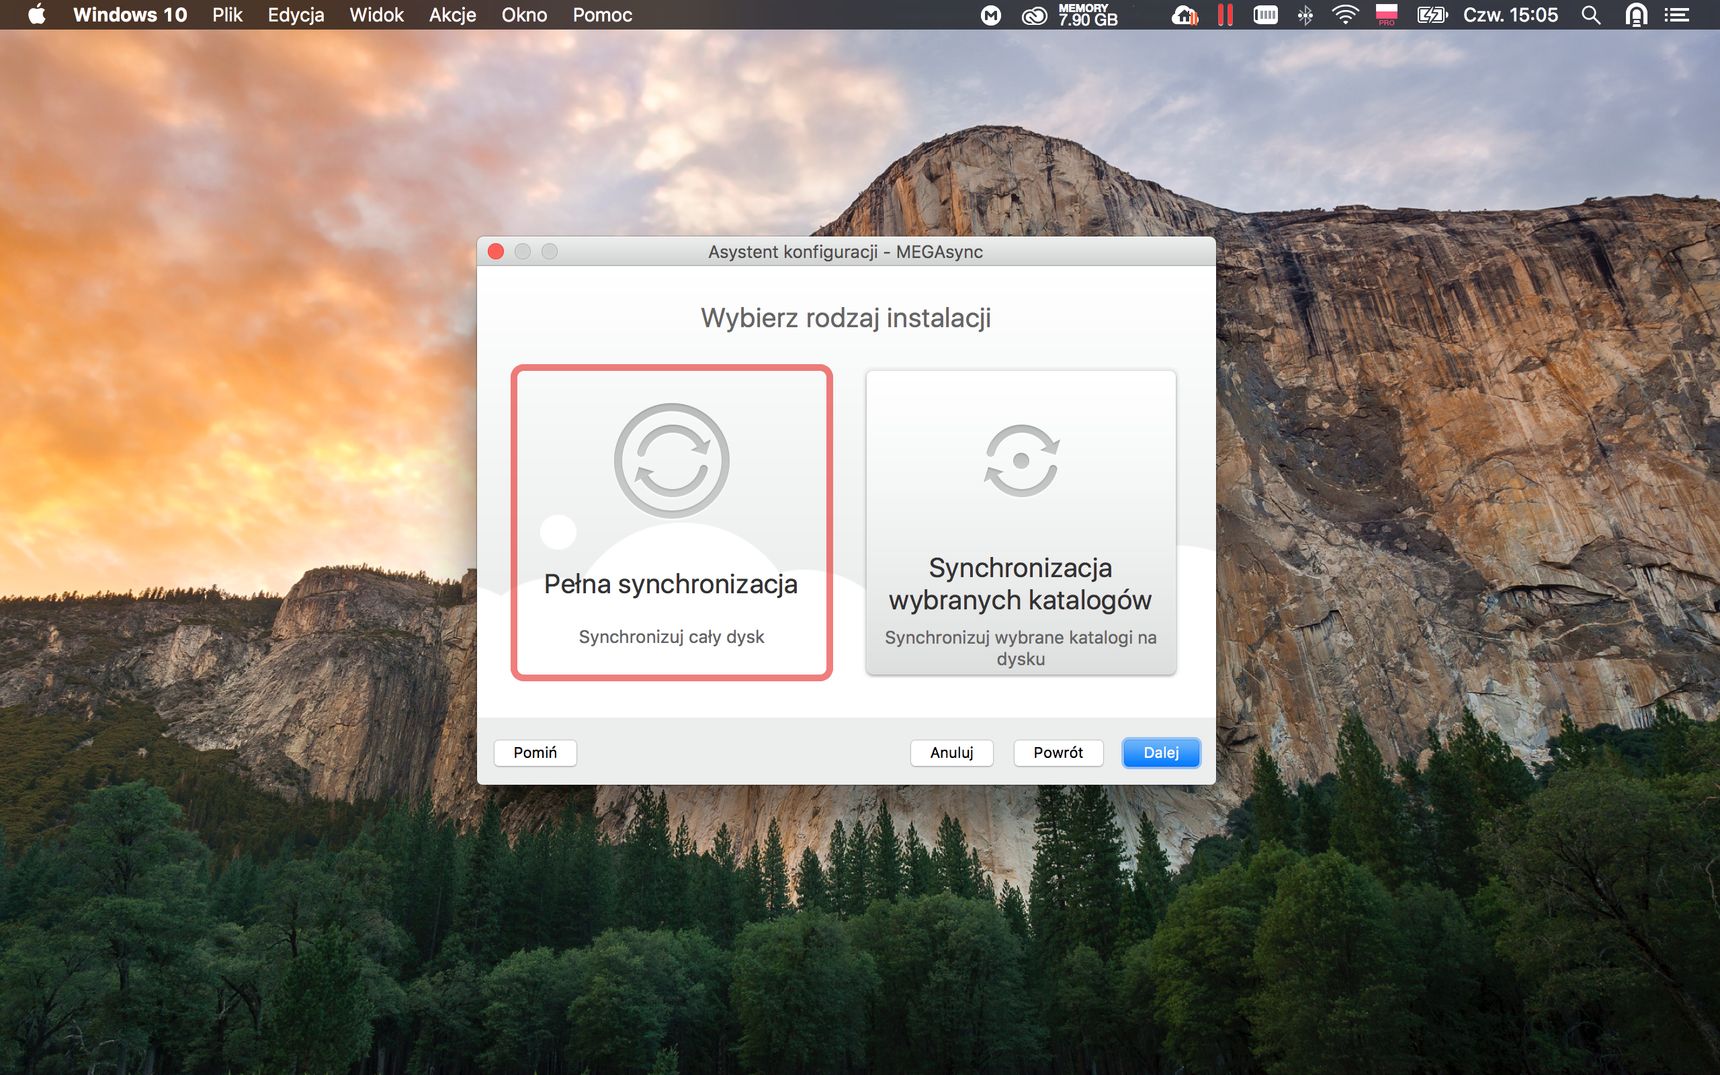This screenshot has height=1075, width=1720.
Task: Open the Wi-Fi status menu
Action: [1346, 15]
